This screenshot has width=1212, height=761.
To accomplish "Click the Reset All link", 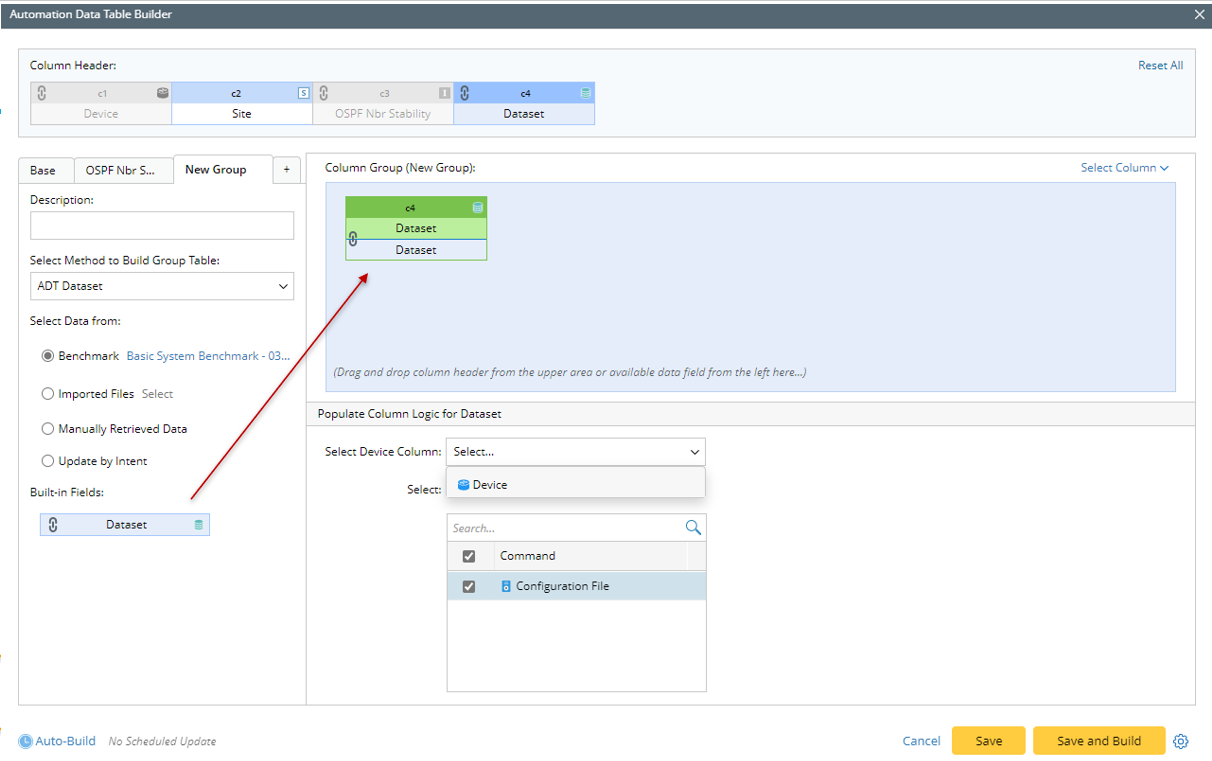I will point(1160,65).
